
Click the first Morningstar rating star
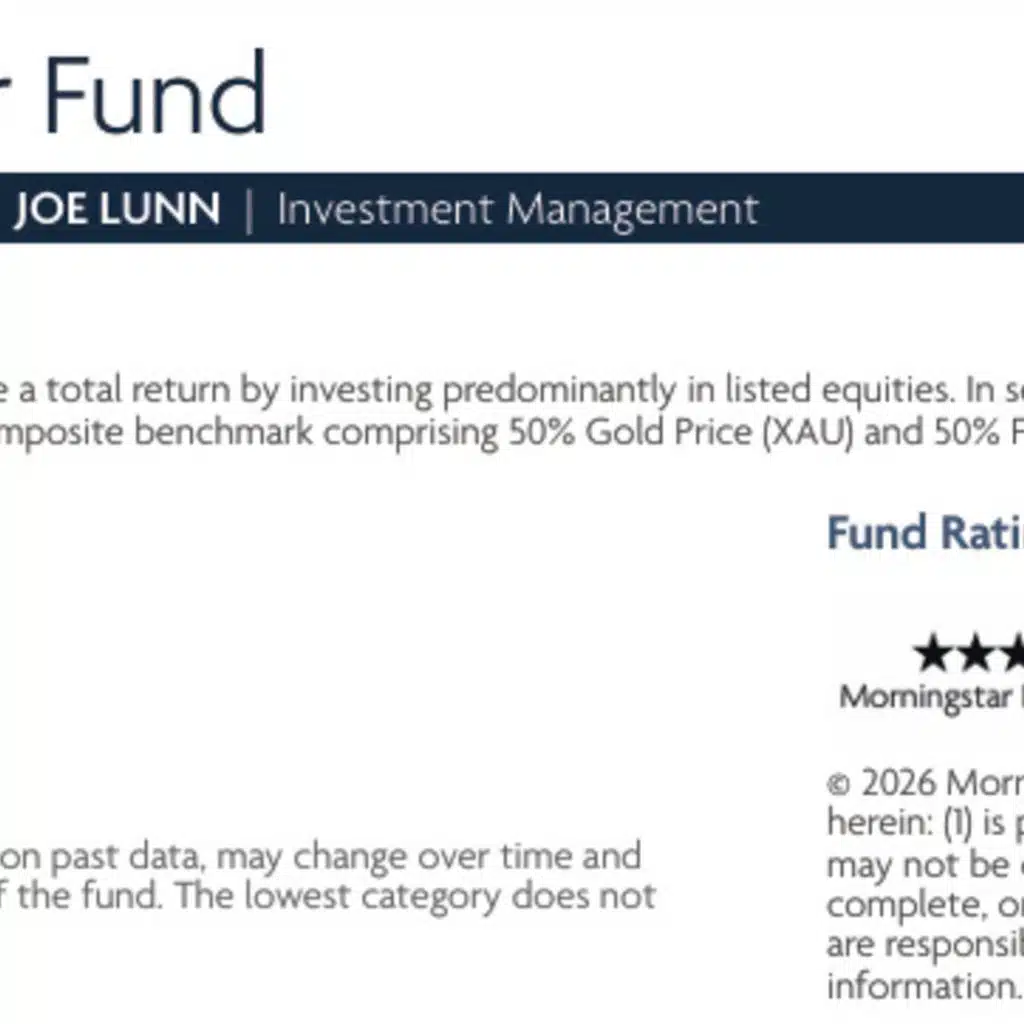932,652
